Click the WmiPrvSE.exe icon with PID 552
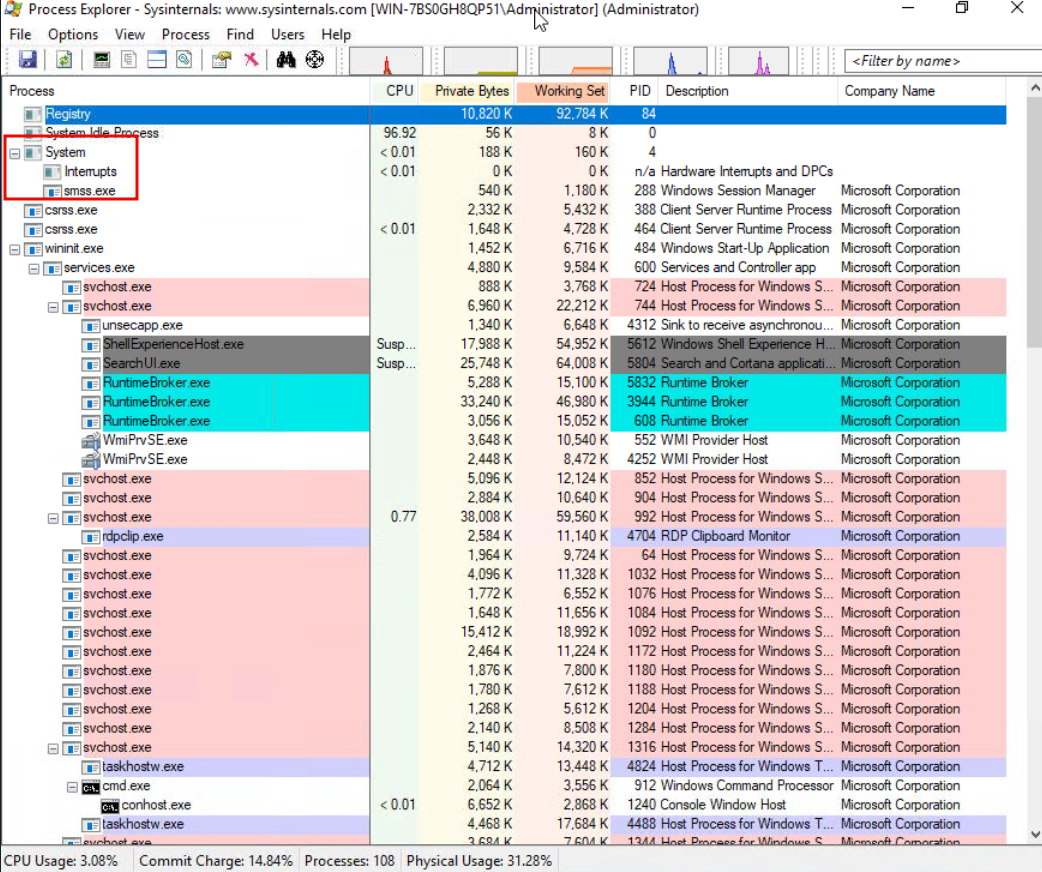The image size is (1042, 872). 90,440
